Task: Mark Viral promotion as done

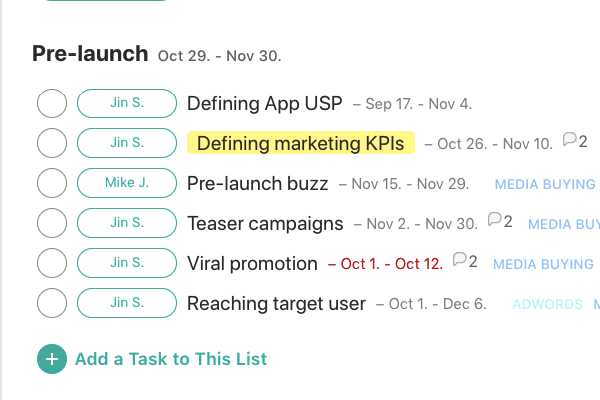Action: click(52, 263)
